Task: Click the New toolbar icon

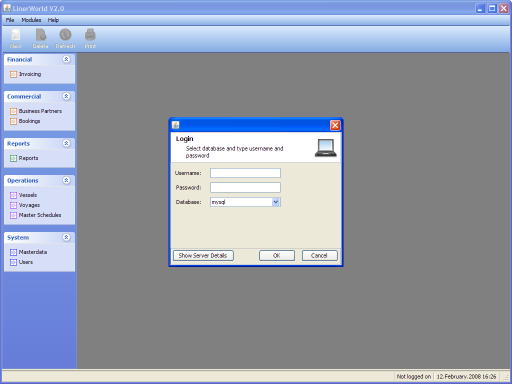Action: point(15,35)
